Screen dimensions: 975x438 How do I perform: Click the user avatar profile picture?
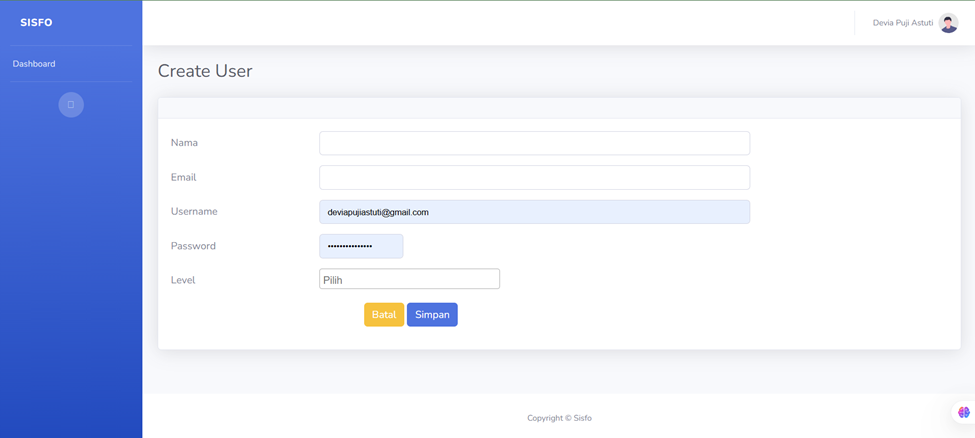[948, 23]
